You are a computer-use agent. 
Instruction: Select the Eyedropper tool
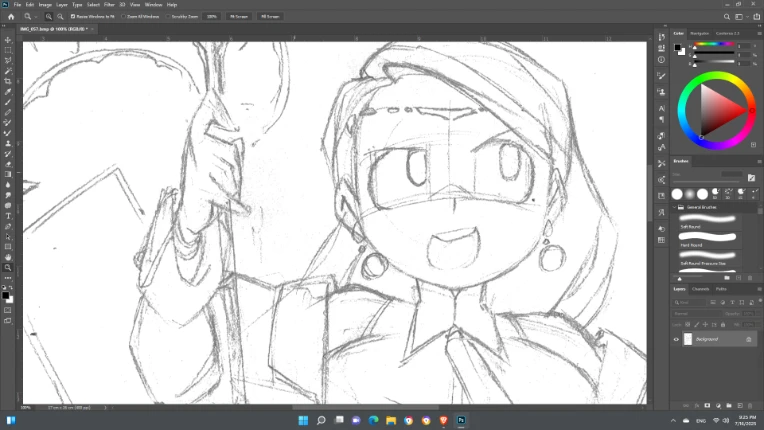(x=8, y=92)
